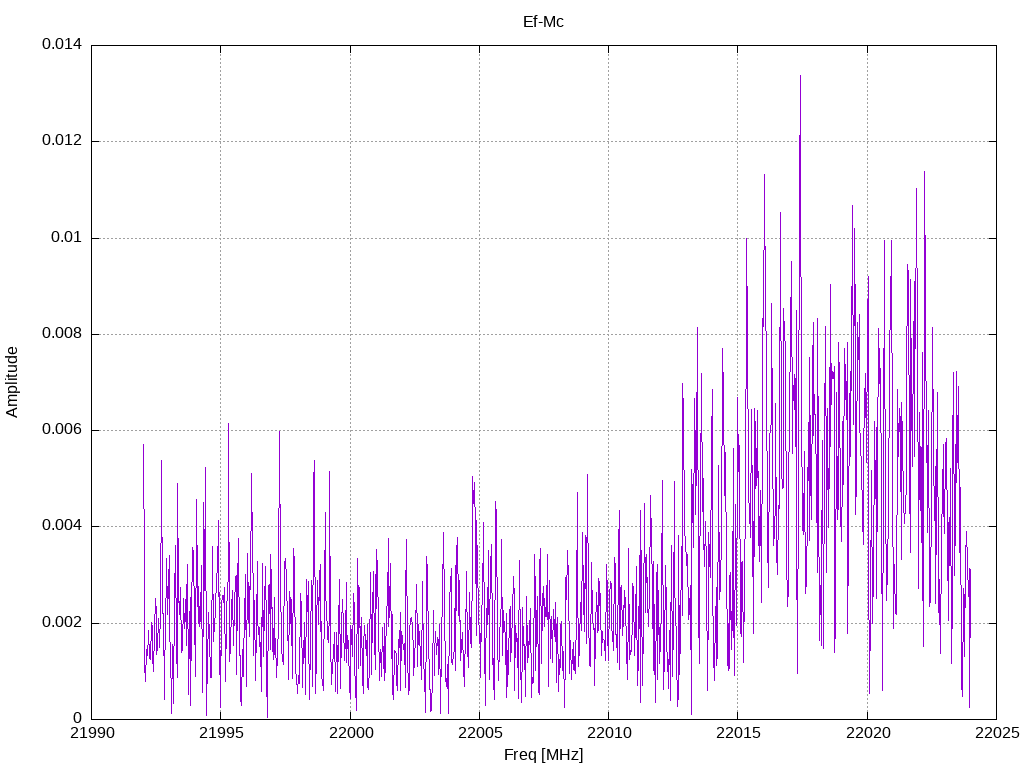
Task: Click the x-axis value 22010
Action: [x=609, y=733]
